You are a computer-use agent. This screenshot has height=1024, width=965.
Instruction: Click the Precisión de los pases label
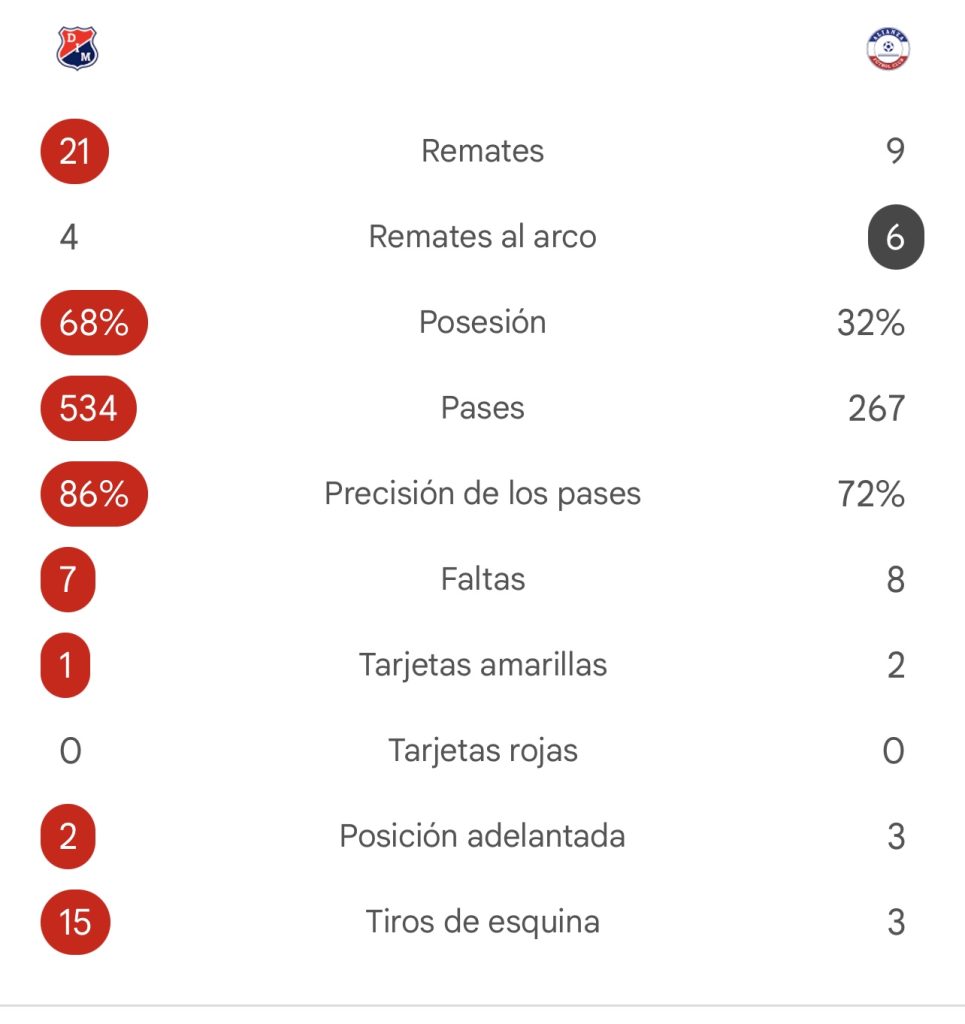click(x=482, y=494)
